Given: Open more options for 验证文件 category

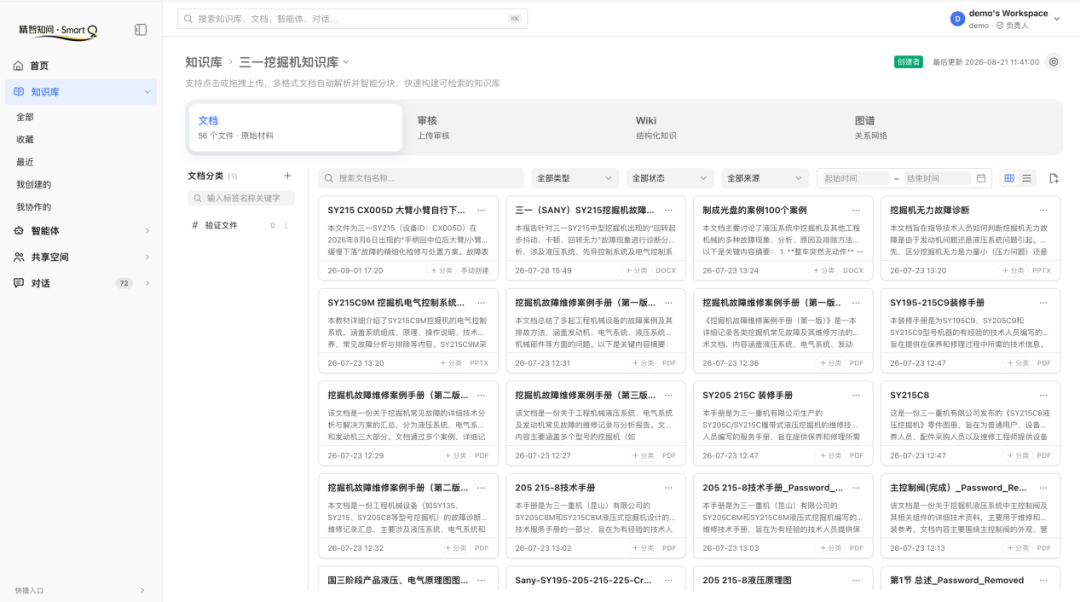Looking at the screenshot, I should tap(287, 225).
